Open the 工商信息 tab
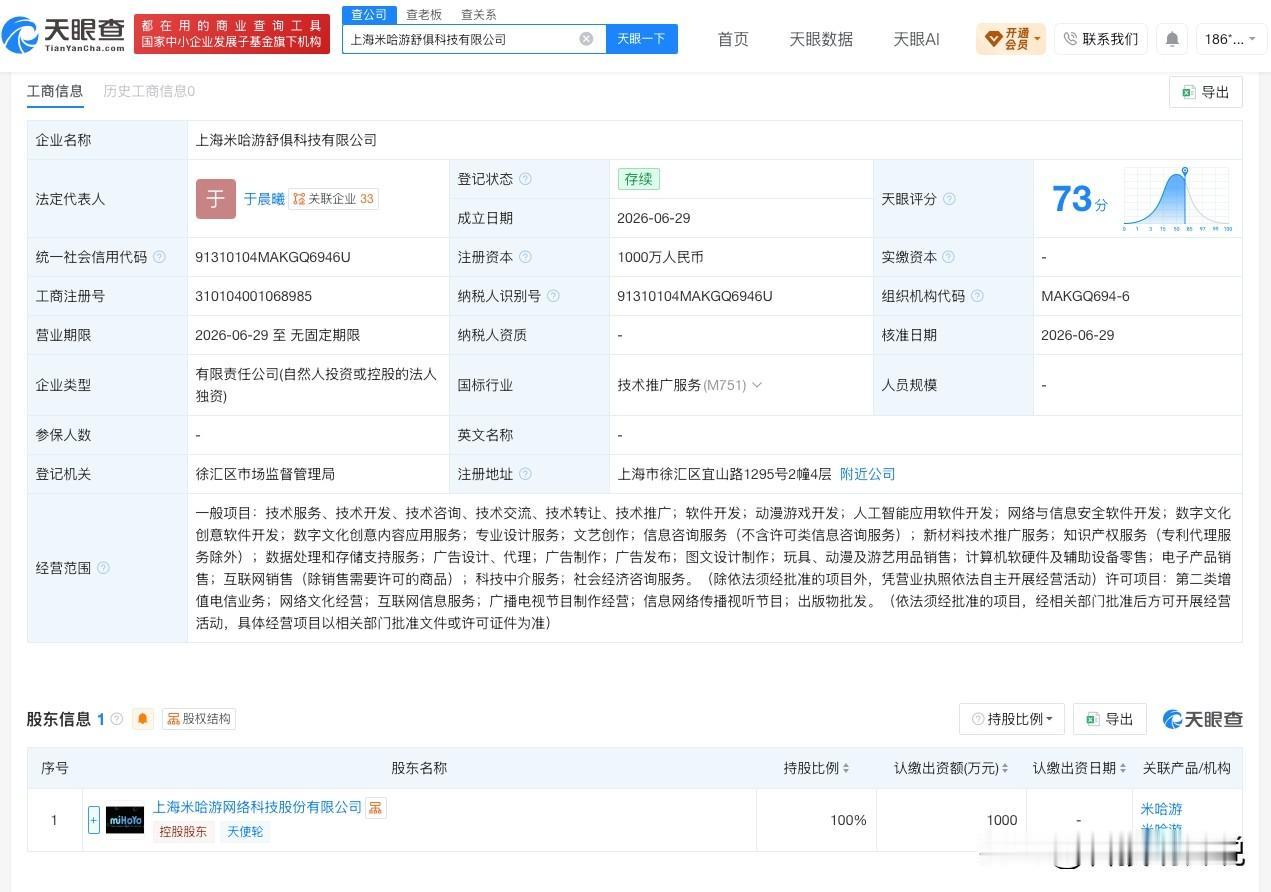1271x892 pixels. [x=55, y=91]
